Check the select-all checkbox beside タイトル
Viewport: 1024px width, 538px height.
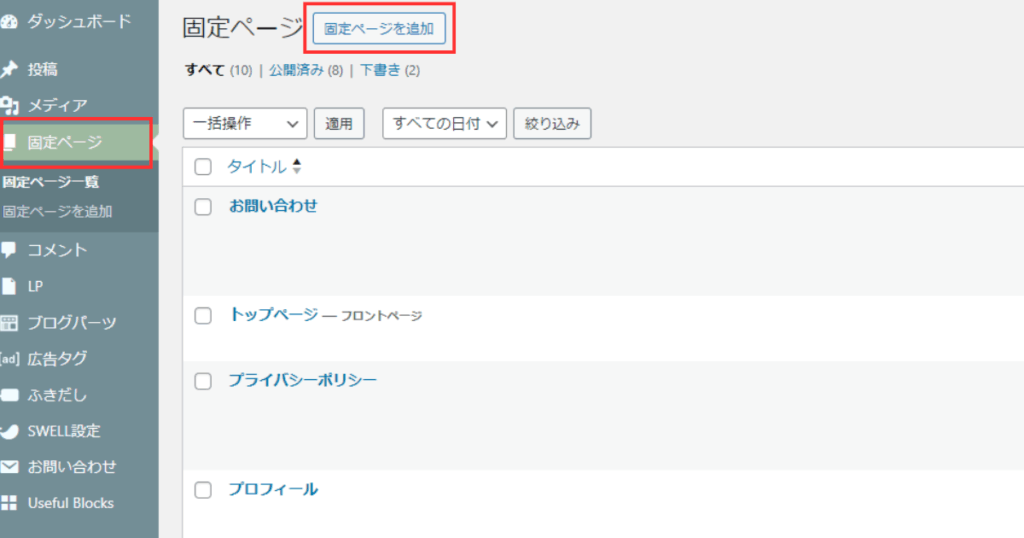tap(203, 166)
